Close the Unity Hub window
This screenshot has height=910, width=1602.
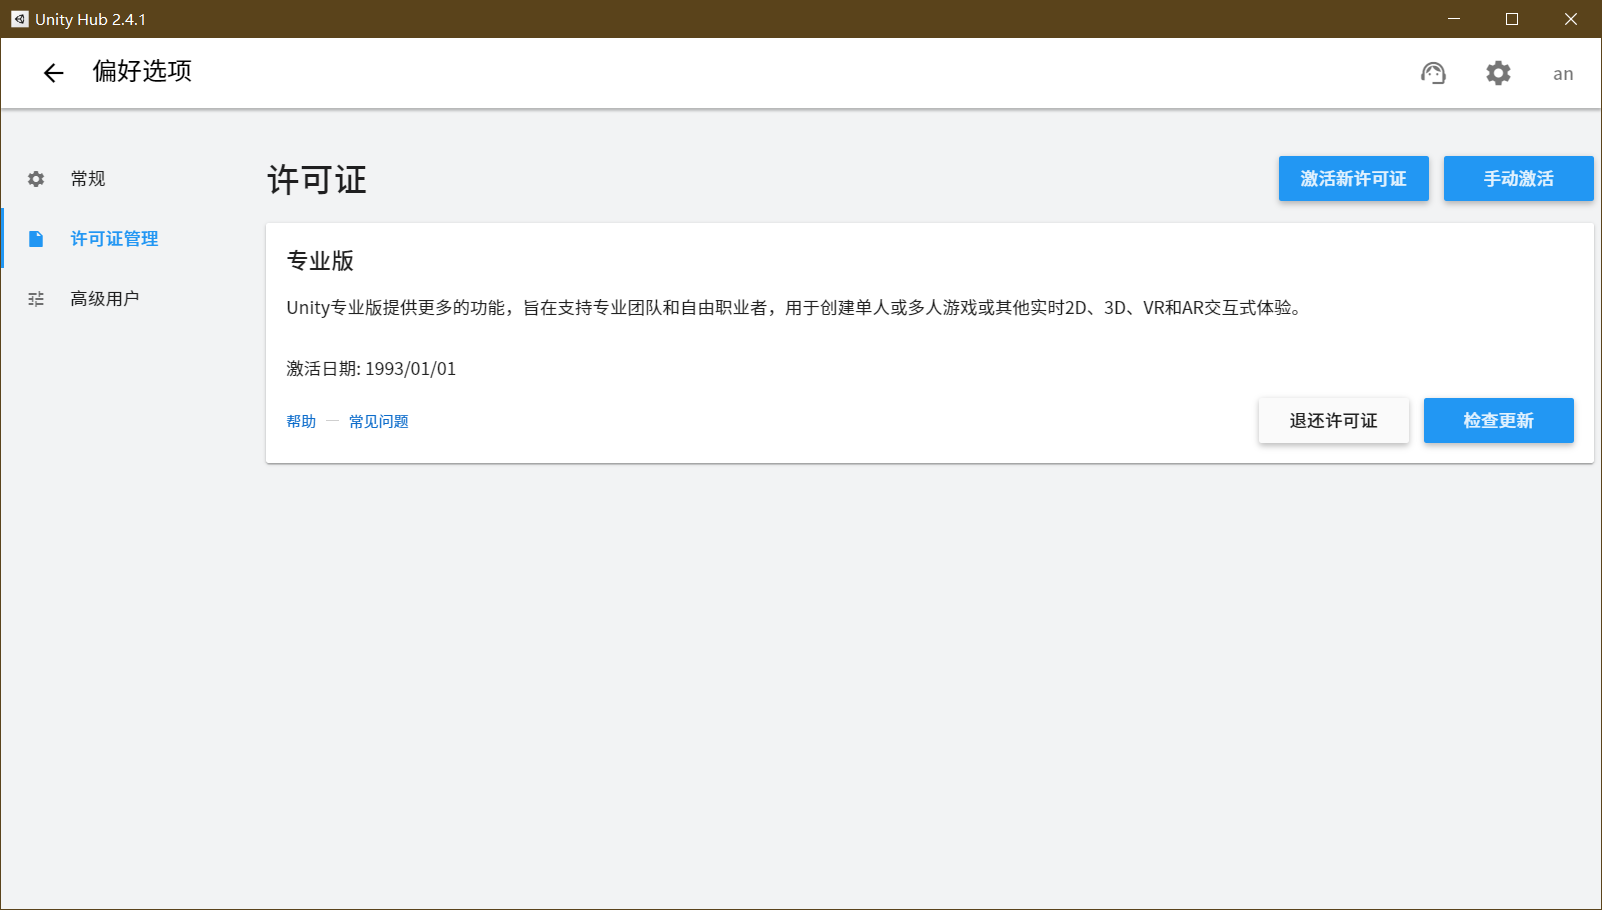pyautogui.click(x=1571, y=19)
